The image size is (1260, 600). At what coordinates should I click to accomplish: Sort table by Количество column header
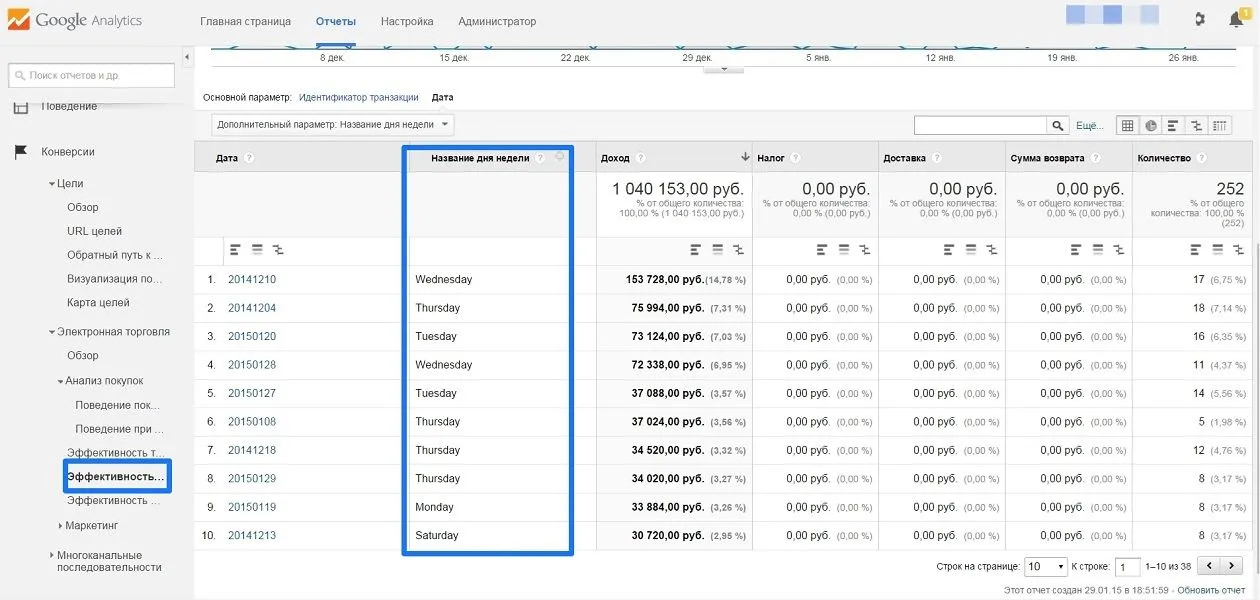(1164, 158)
